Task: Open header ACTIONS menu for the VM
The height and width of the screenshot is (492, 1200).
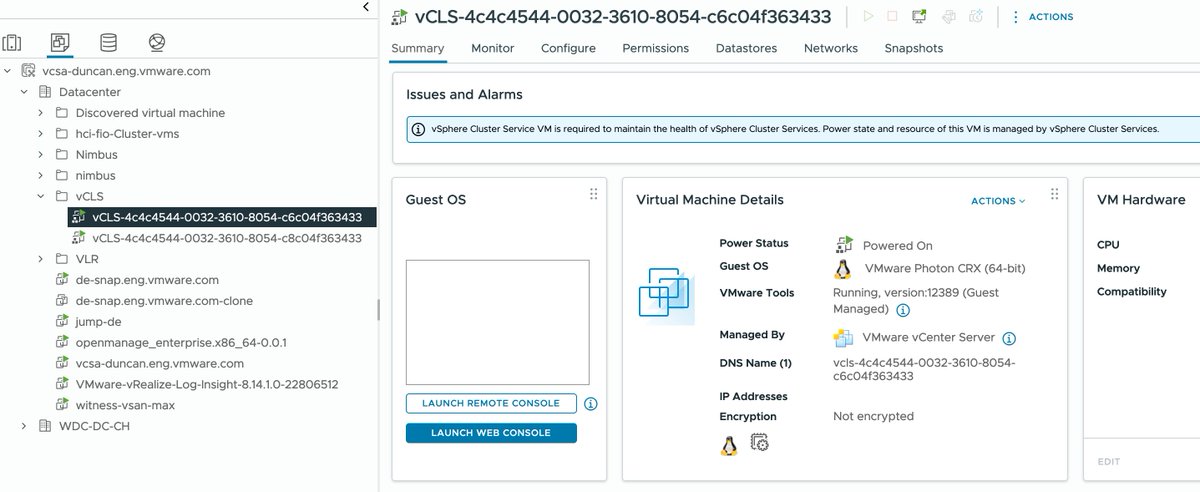Action: (1042, 17)
